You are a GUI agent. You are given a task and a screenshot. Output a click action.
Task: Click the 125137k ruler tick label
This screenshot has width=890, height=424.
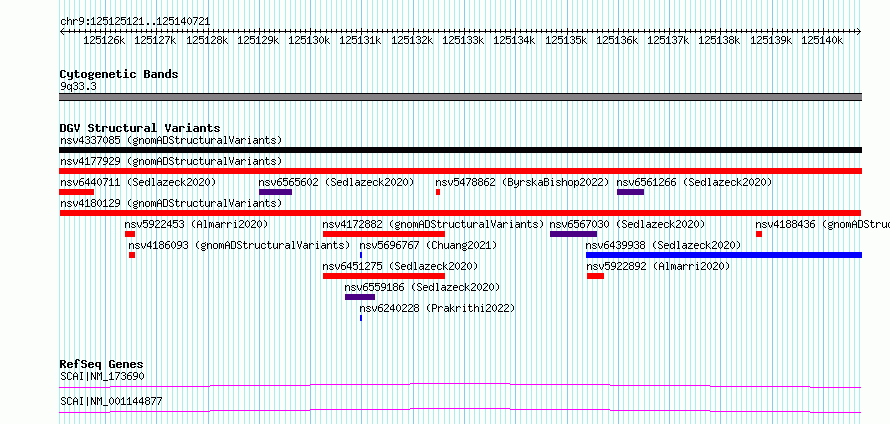point(668,40)
